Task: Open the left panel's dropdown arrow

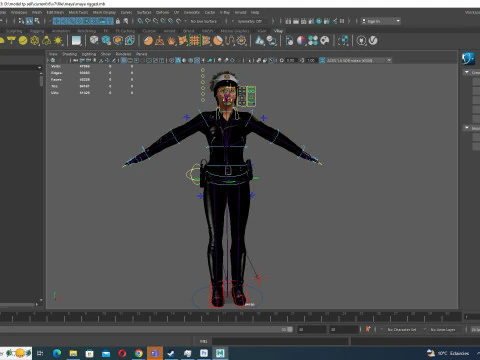Action: pos(40,67)
